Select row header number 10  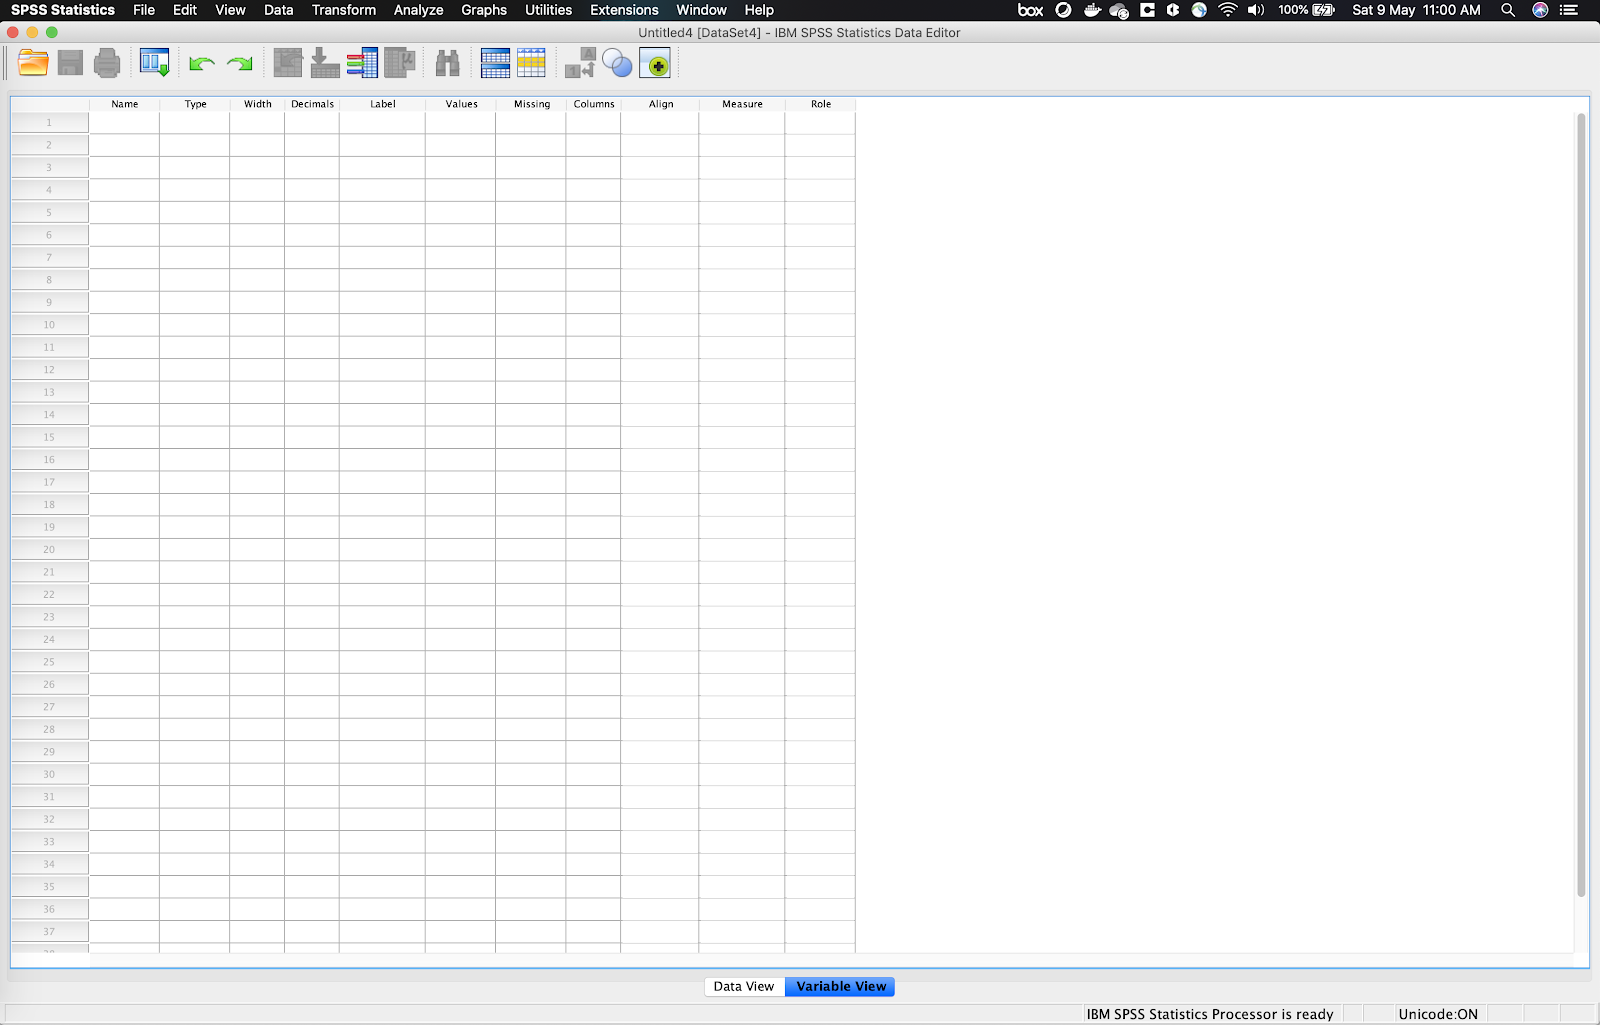pos(49,325)
